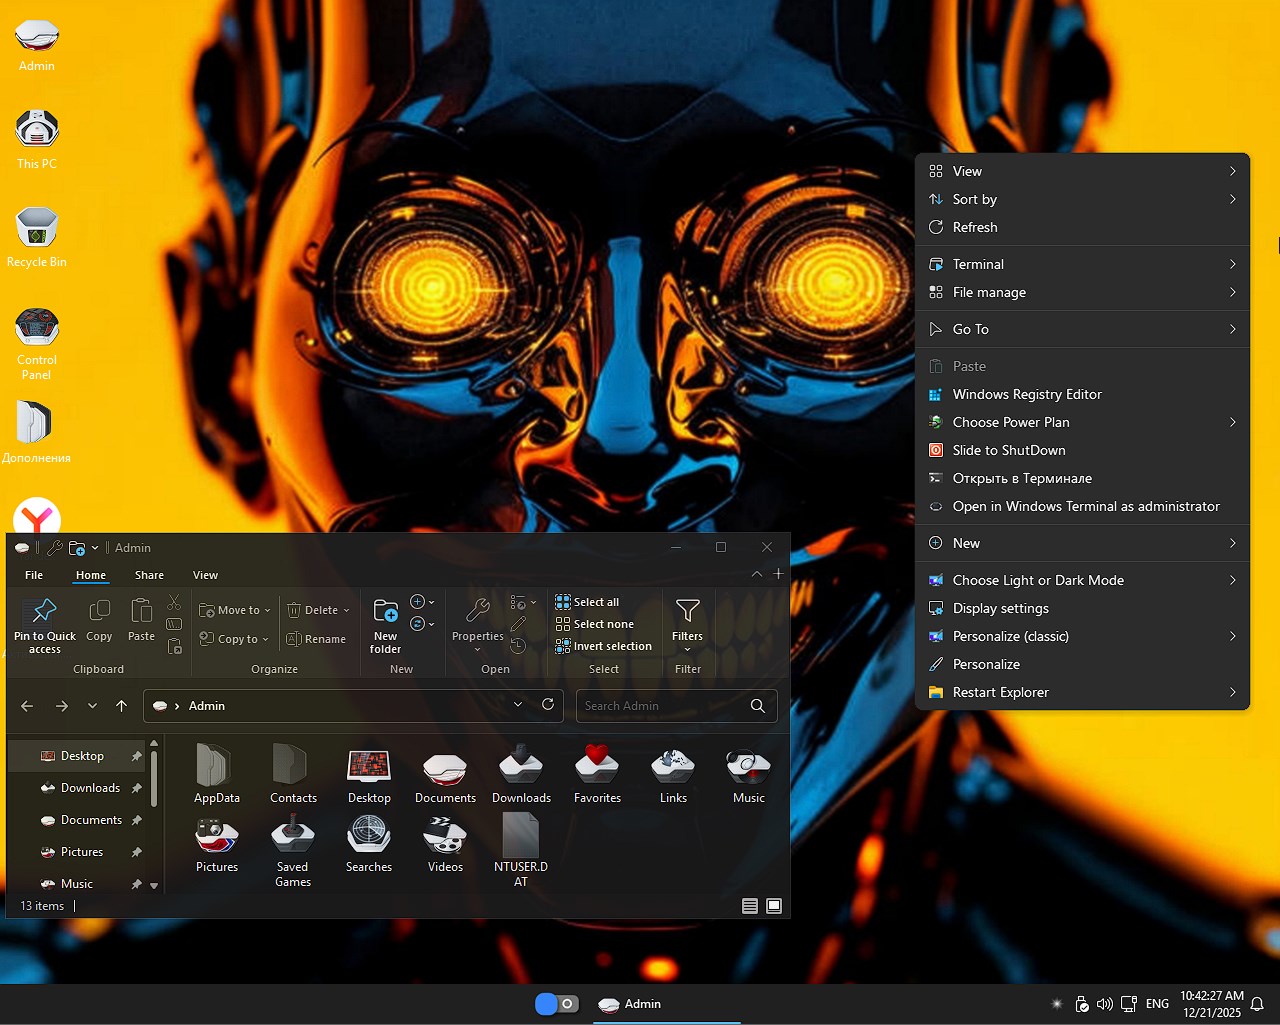Click the Rename button
Image resolution: width=1280 pixels, height=1025 pixels.
tap(324, 638)
